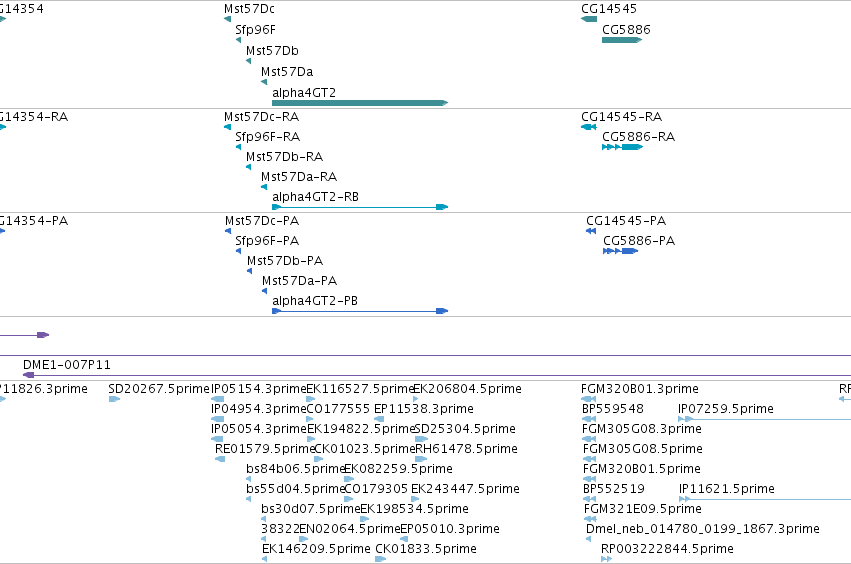The width and height of the screenshot is (851, 564).
Task: Click the CG14545 gene label
Action: pyautogui.click(x=608, y=9)
